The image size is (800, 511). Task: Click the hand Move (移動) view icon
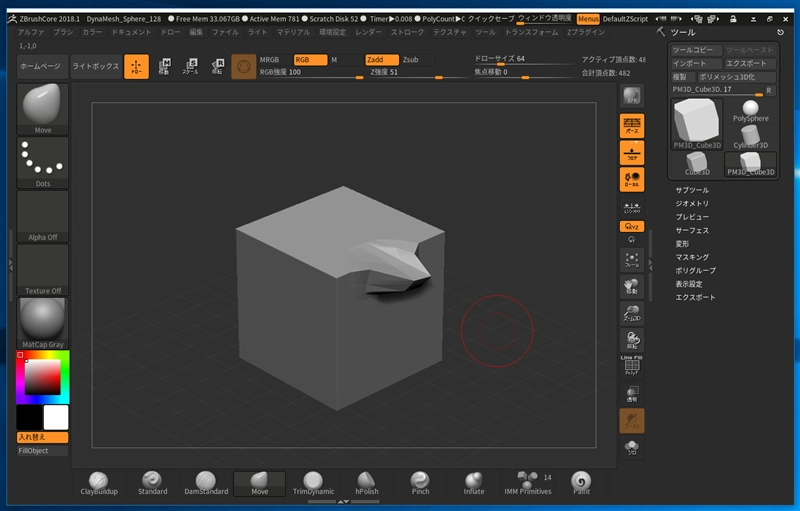632,287
